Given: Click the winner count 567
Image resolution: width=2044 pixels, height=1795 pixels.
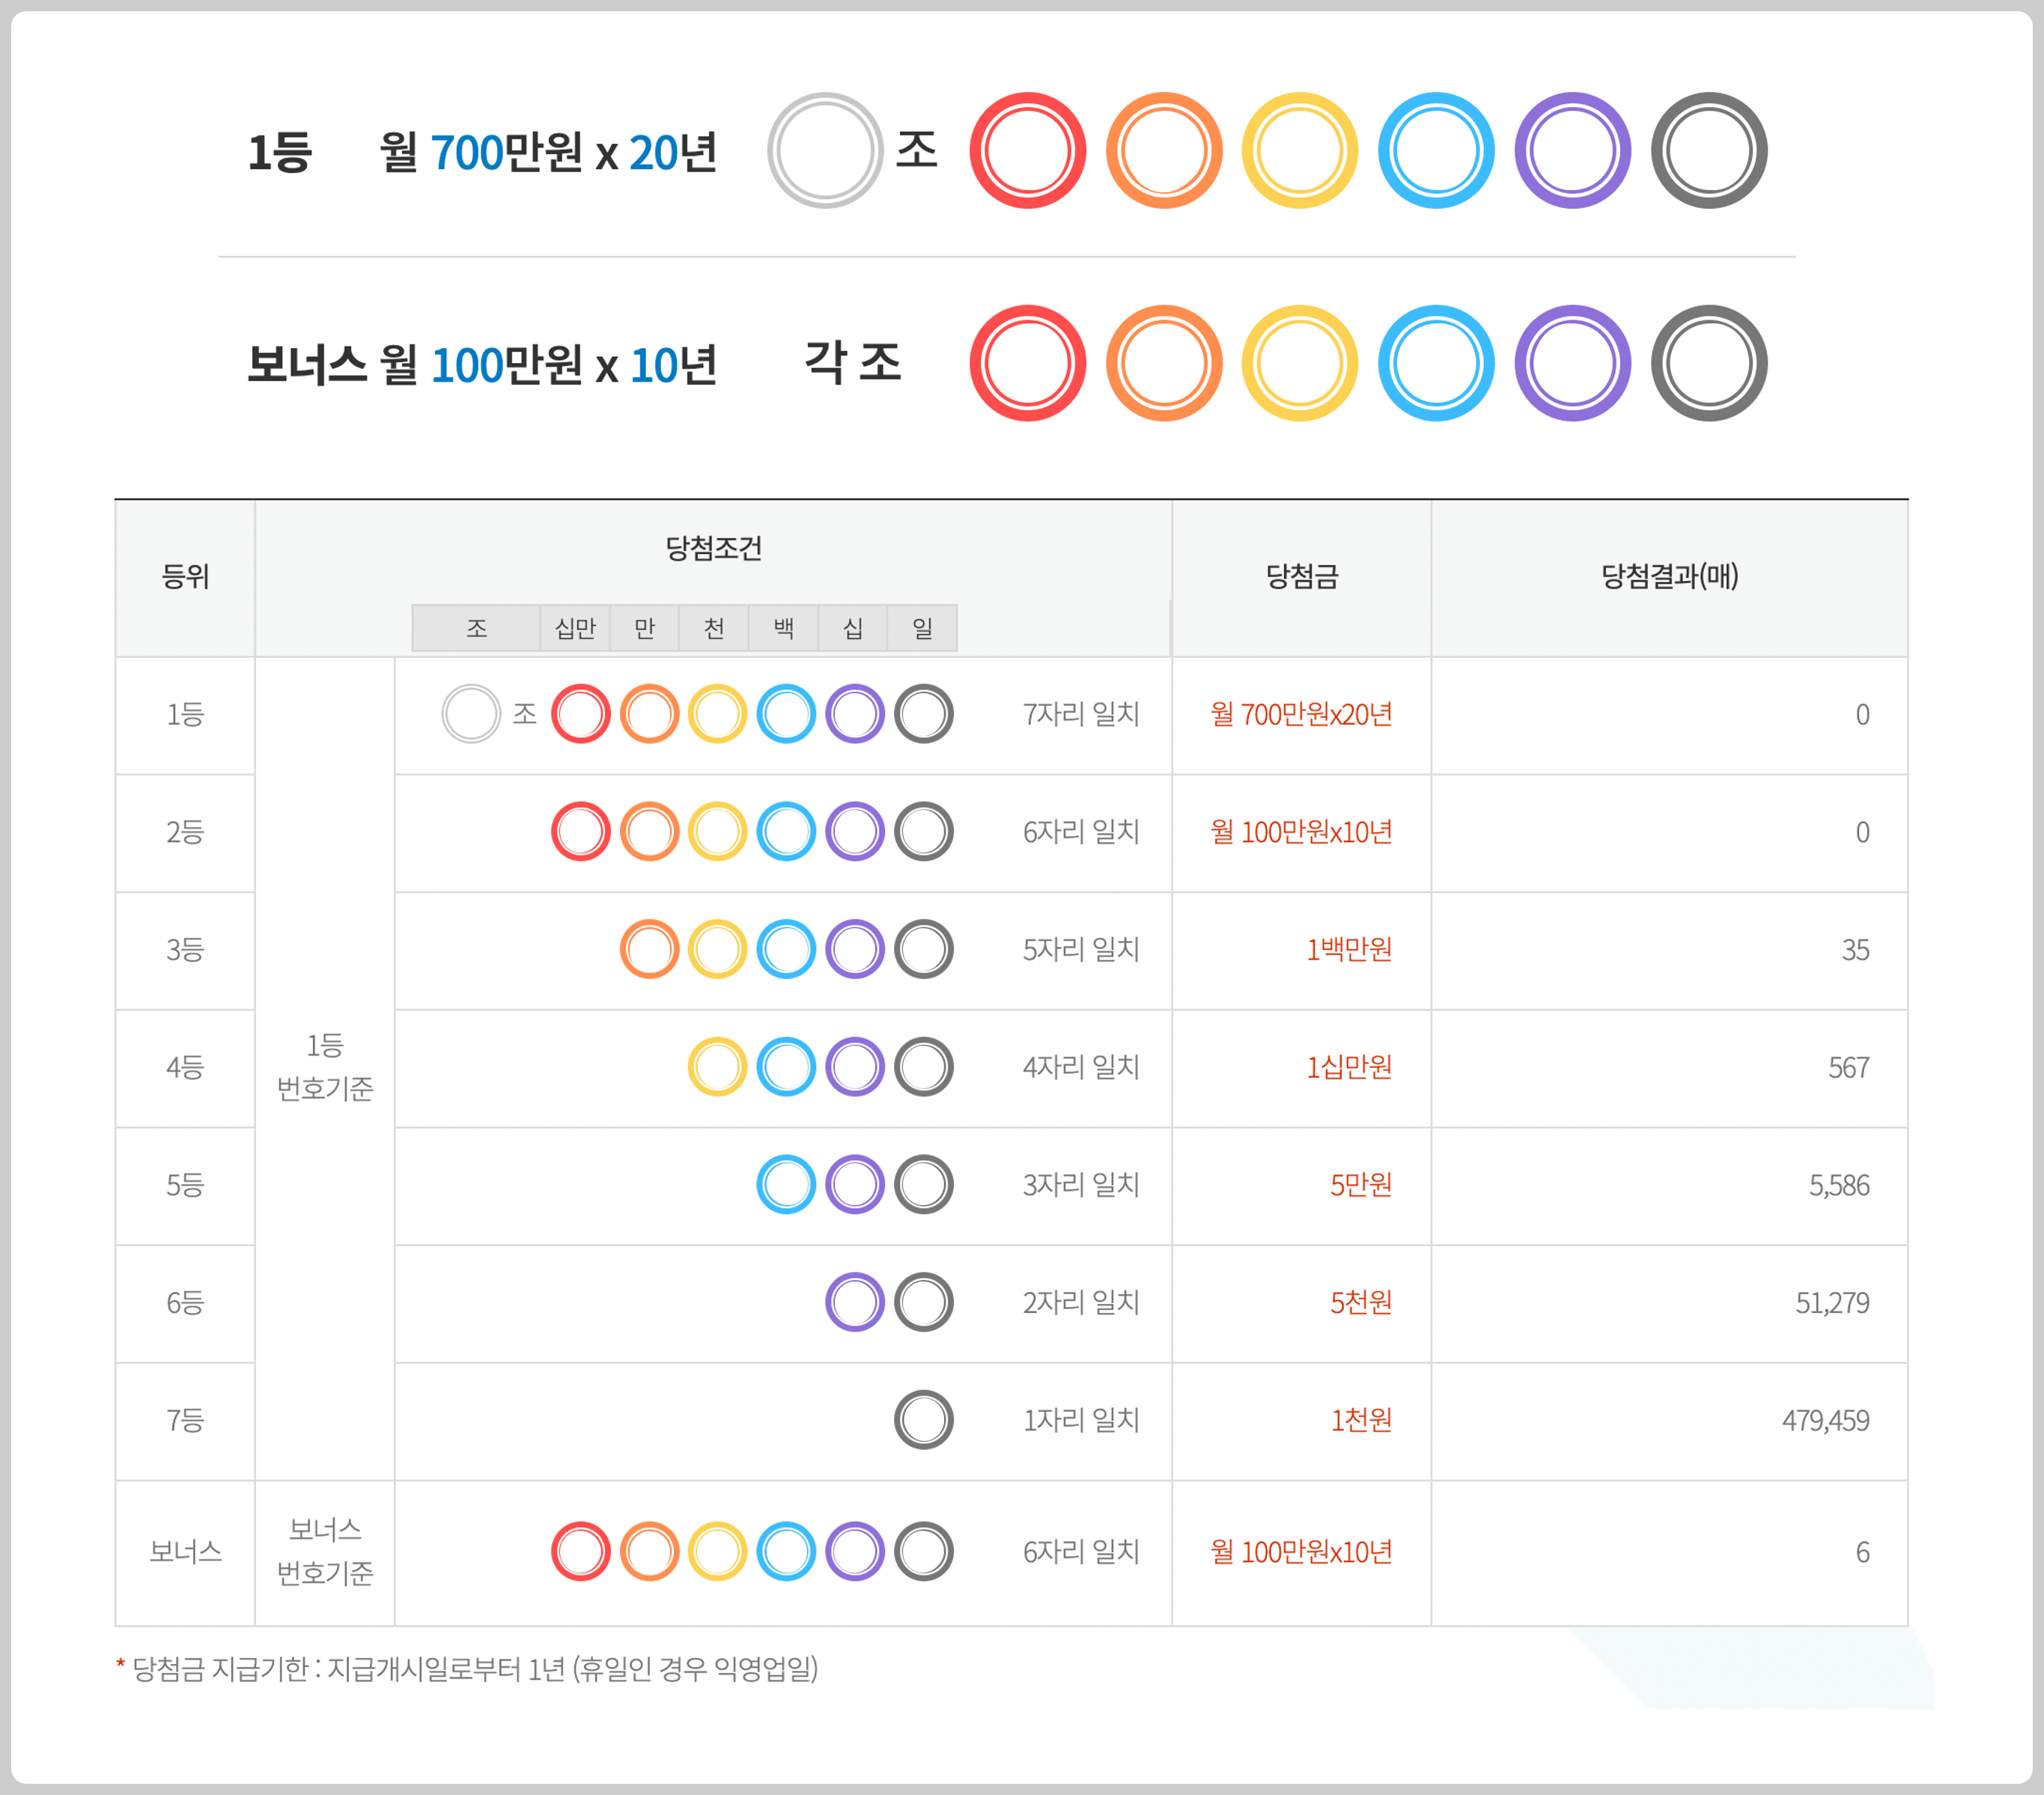Looking at the screenshot, I should [1849, 1068].
